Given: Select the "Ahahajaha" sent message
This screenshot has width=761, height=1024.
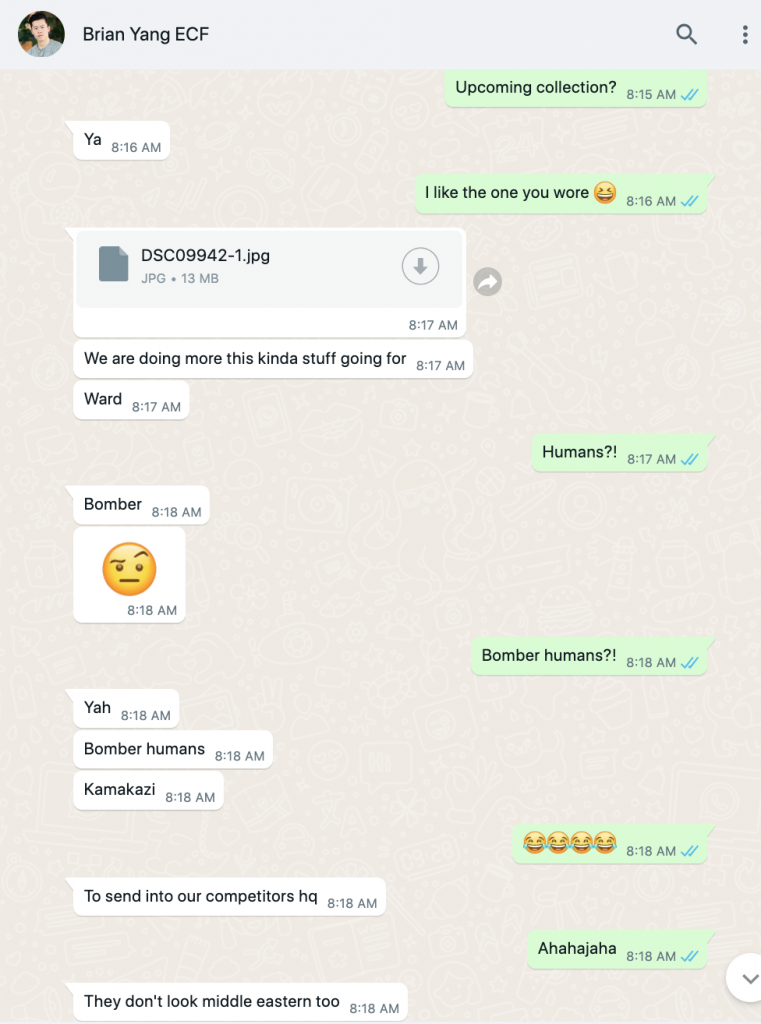Looking at the screenshot, I should [x=617, y=950].
